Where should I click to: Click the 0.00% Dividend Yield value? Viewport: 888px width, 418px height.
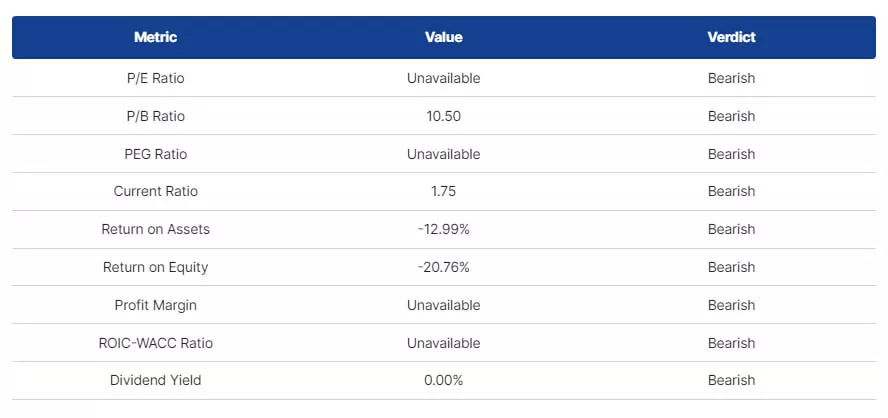point(443,380)
